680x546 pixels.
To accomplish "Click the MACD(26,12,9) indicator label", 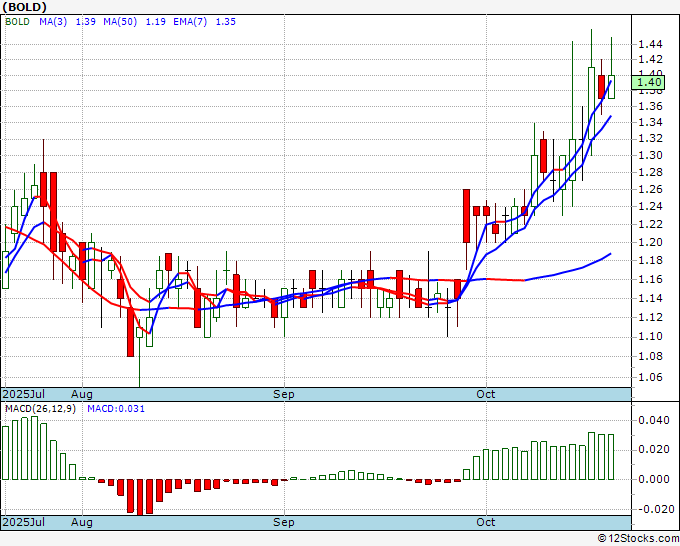I will pyautogui.click(x=40, y=409).
